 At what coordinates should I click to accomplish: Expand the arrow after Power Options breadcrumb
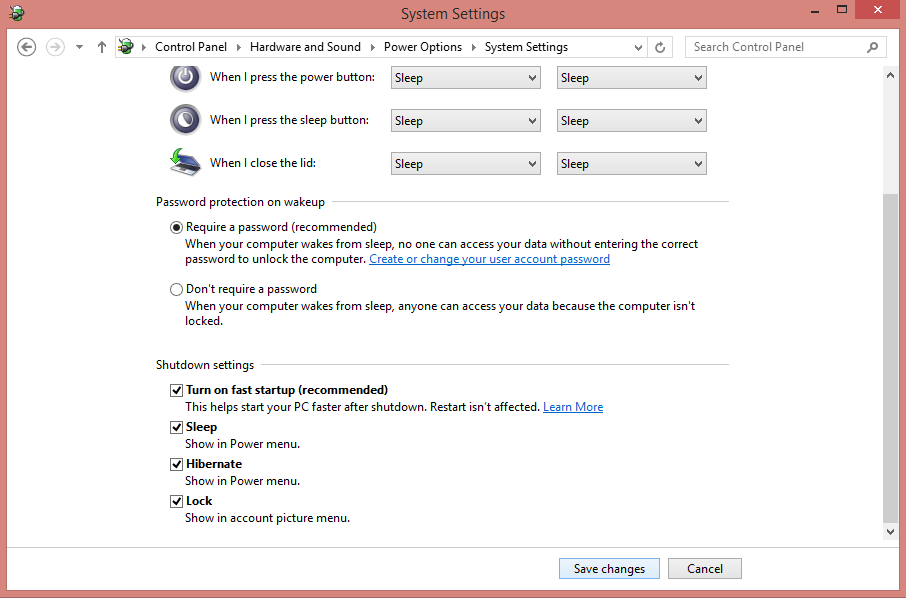tap(474, 47)
